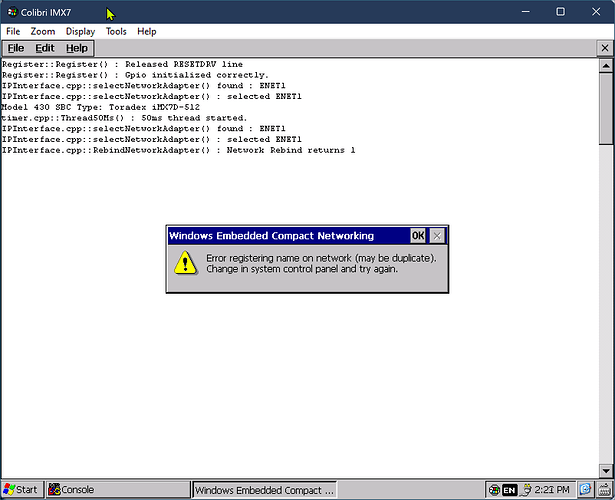Click the Model 430 SBC Type log line
This screenshot has width=615, height=500.
100,107
